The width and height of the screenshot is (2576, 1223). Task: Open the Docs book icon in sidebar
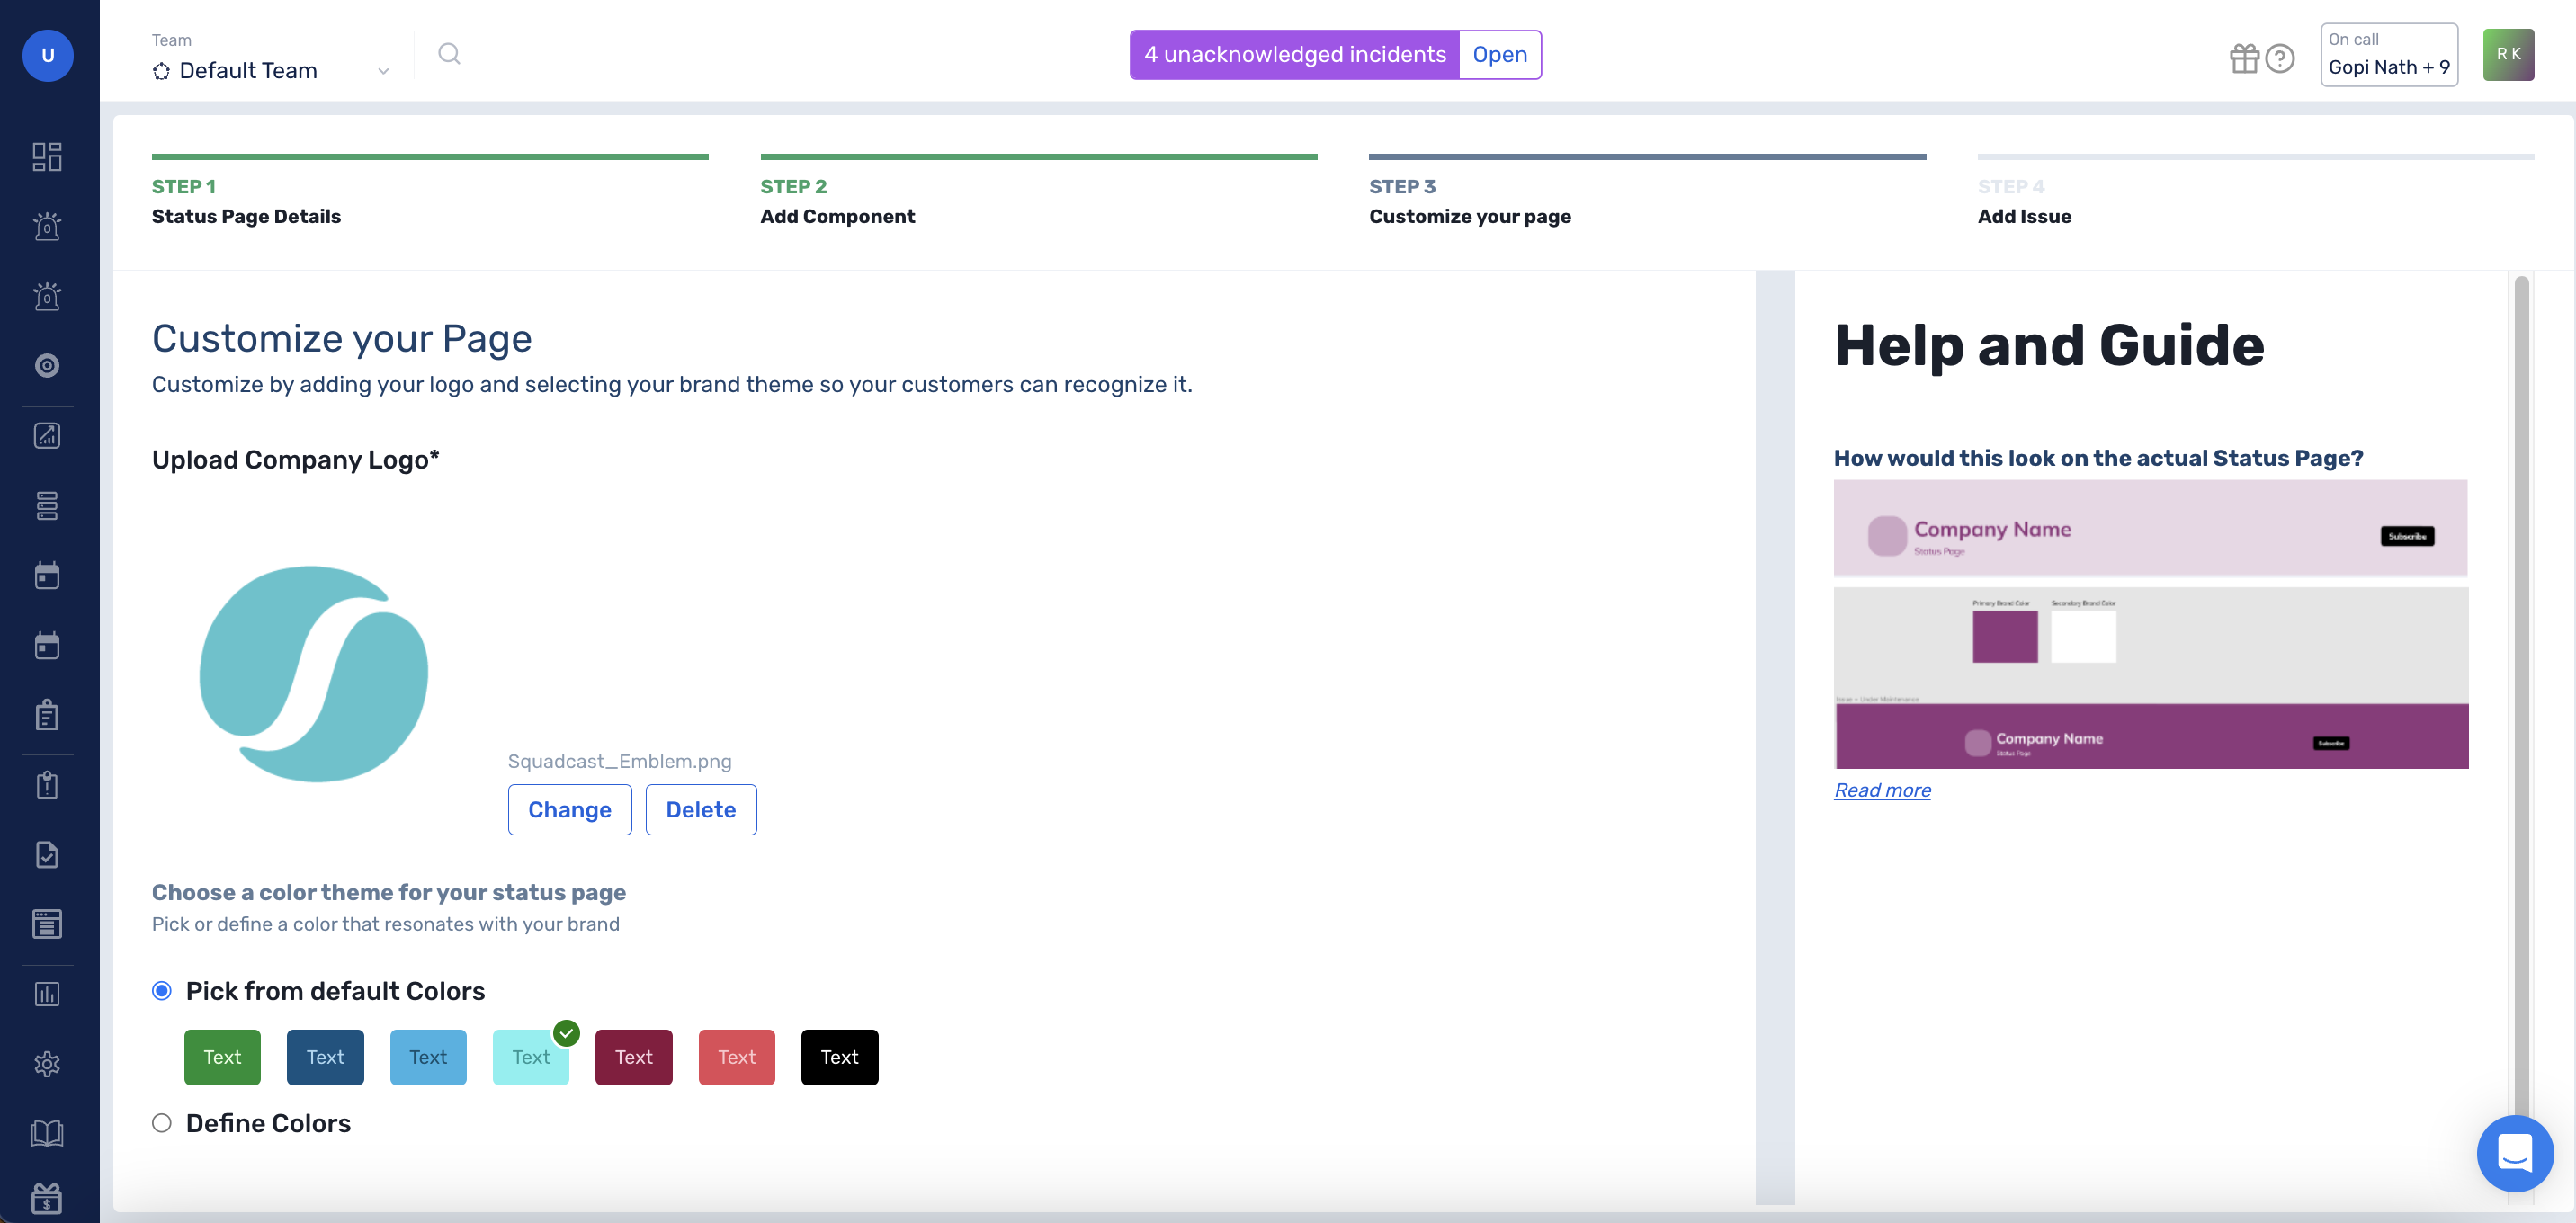47,1133
